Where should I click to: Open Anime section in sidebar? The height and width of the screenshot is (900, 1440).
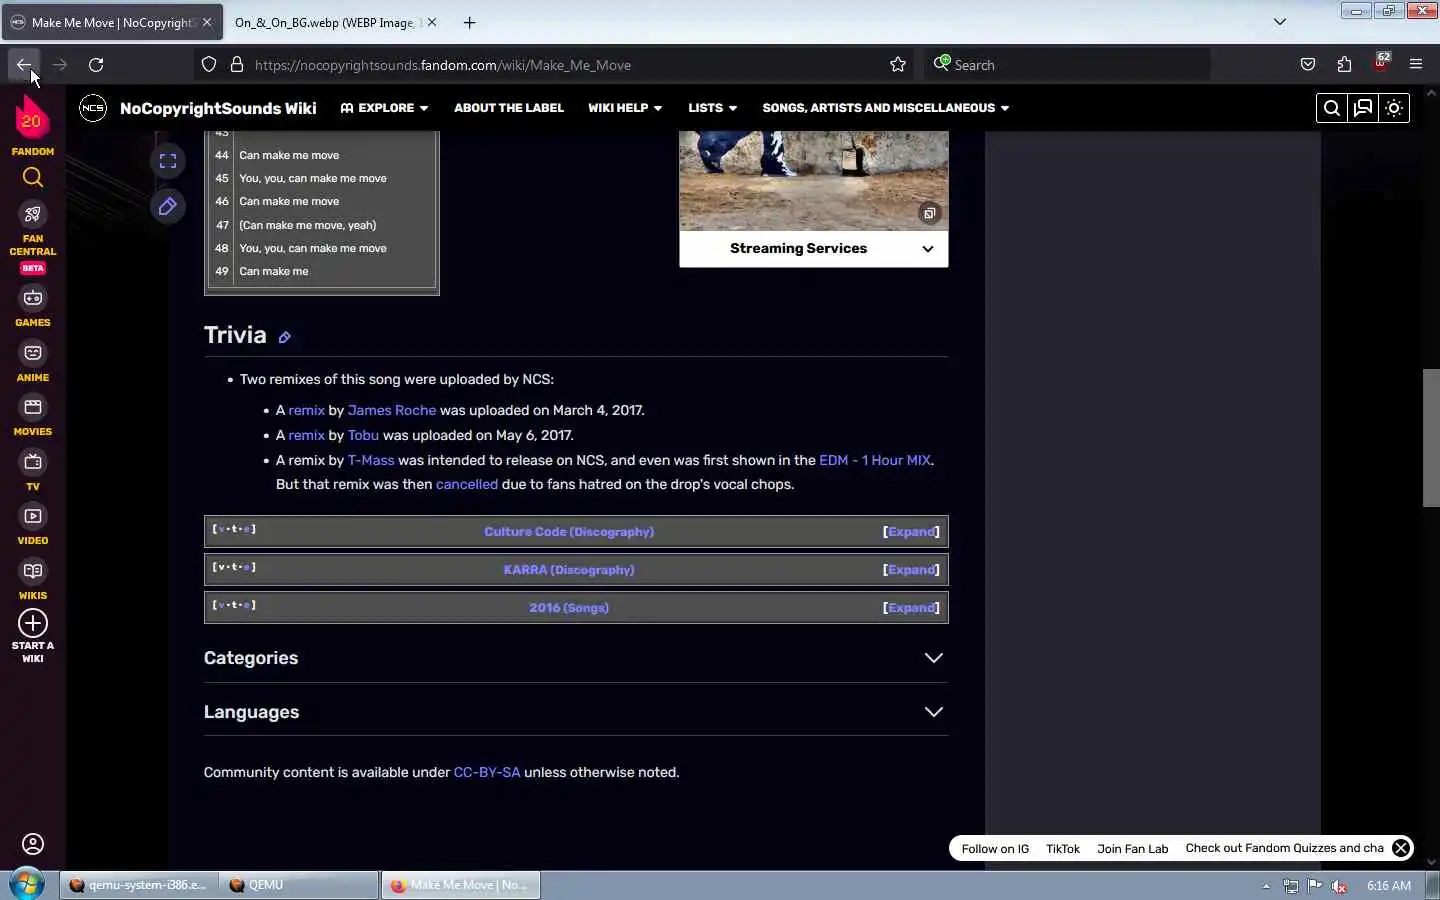click(x=33, y=362)
